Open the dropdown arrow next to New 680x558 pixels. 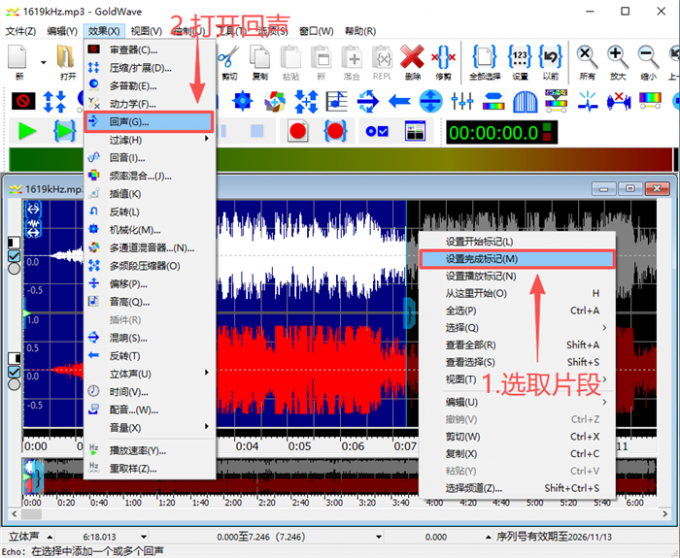[x=43, y=62]
